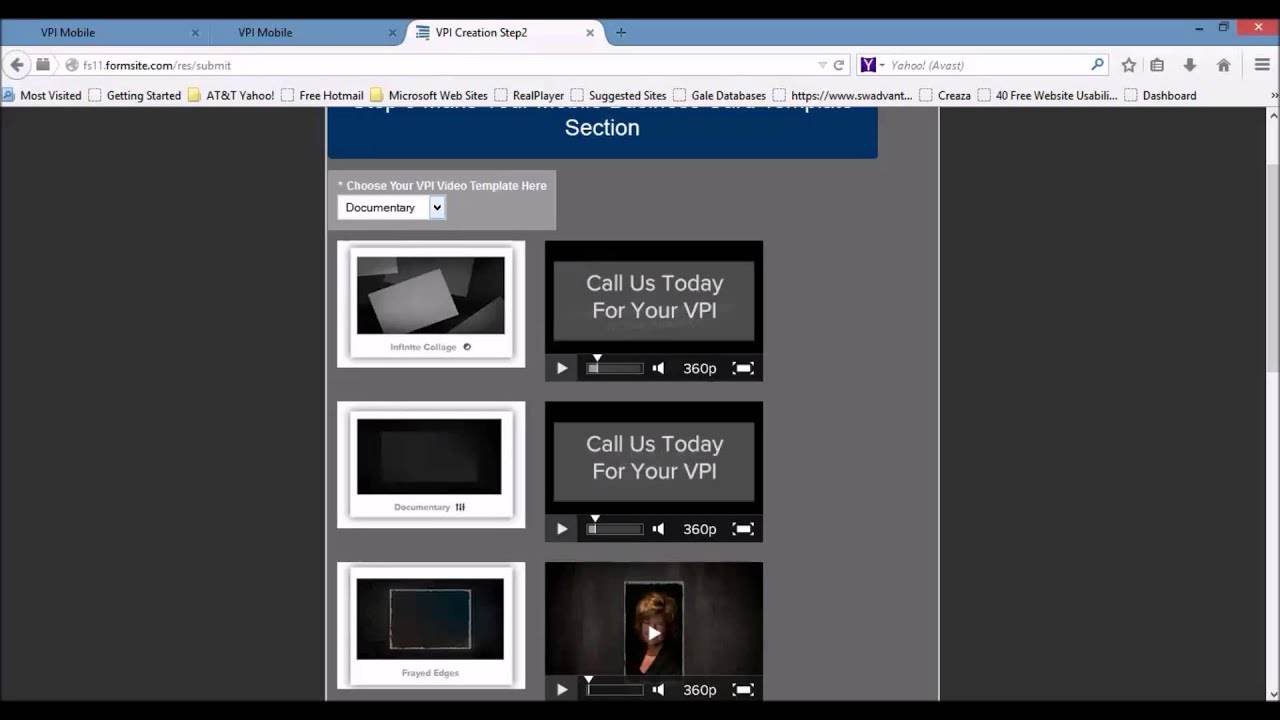Go to the browser home page
1280x720 pixels.
tap(1223, 65)
